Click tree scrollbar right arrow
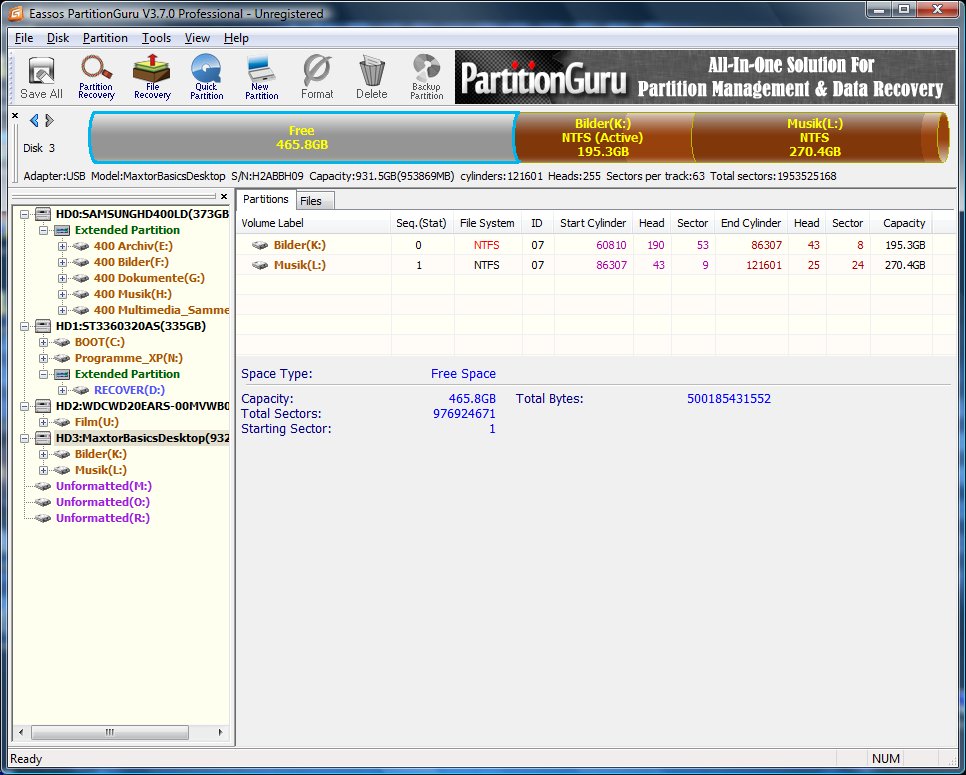The width and height of the screenshot is (966, 775). pyautogui.click(x=220, y=732)
